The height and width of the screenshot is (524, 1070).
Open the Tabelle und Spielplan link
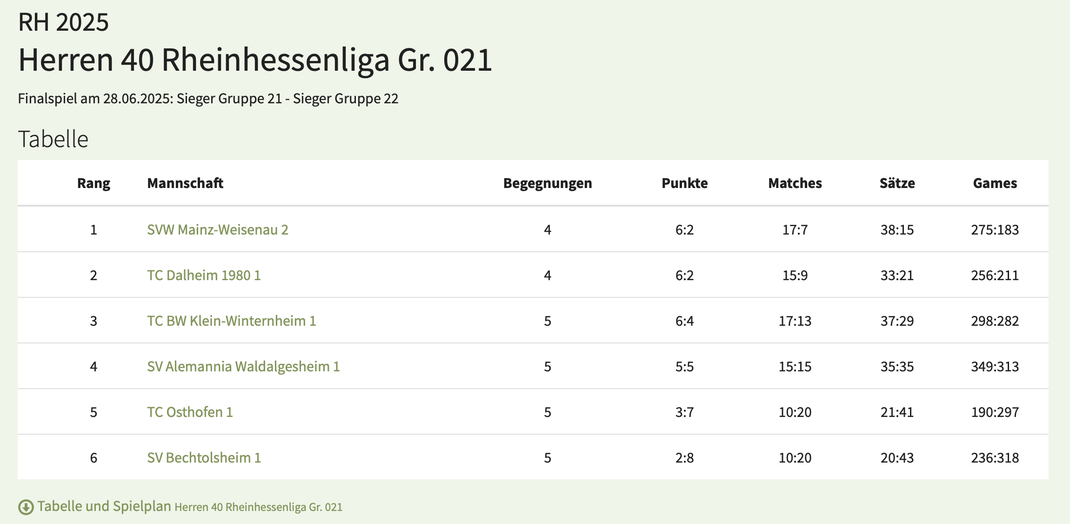(x=180, y=507)
